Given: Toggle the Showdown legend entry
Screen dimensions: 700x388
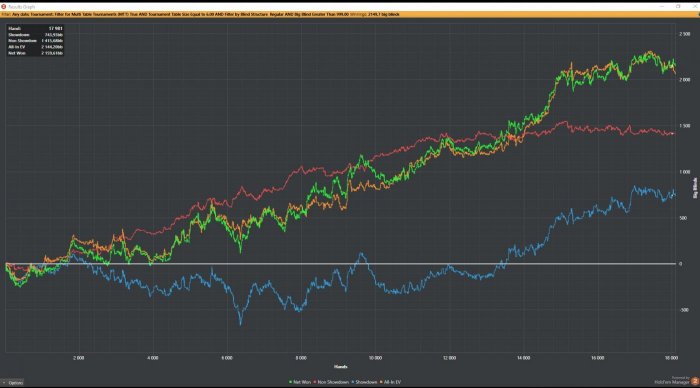Looking at the screenshot, I should [x=364, y=382].
